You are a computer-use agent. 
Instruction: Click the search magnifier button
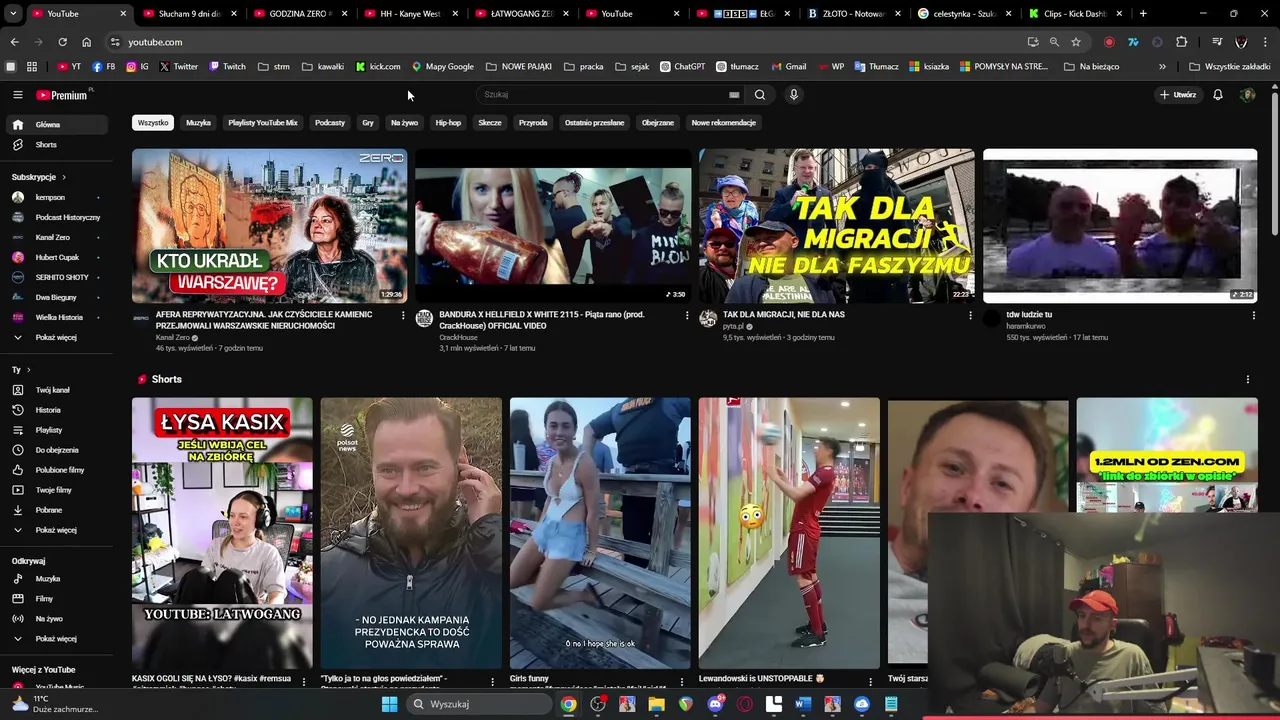[760, 95]
